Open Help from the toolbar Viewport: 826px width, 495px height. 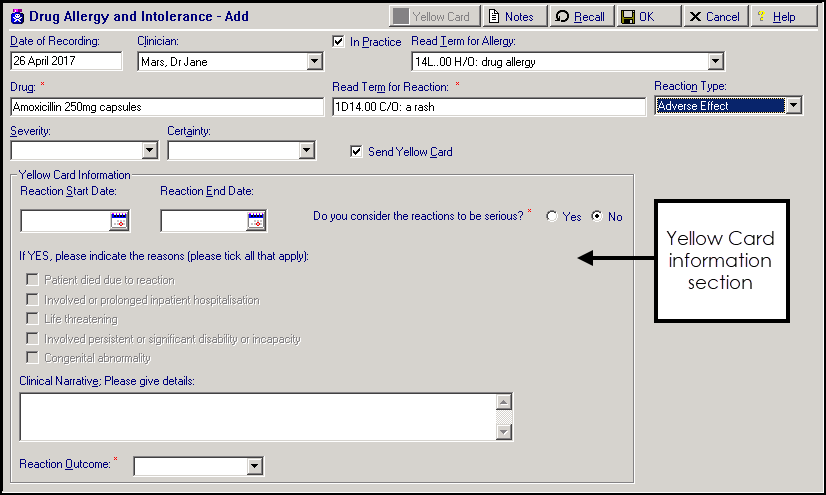(x=775, y=17)
